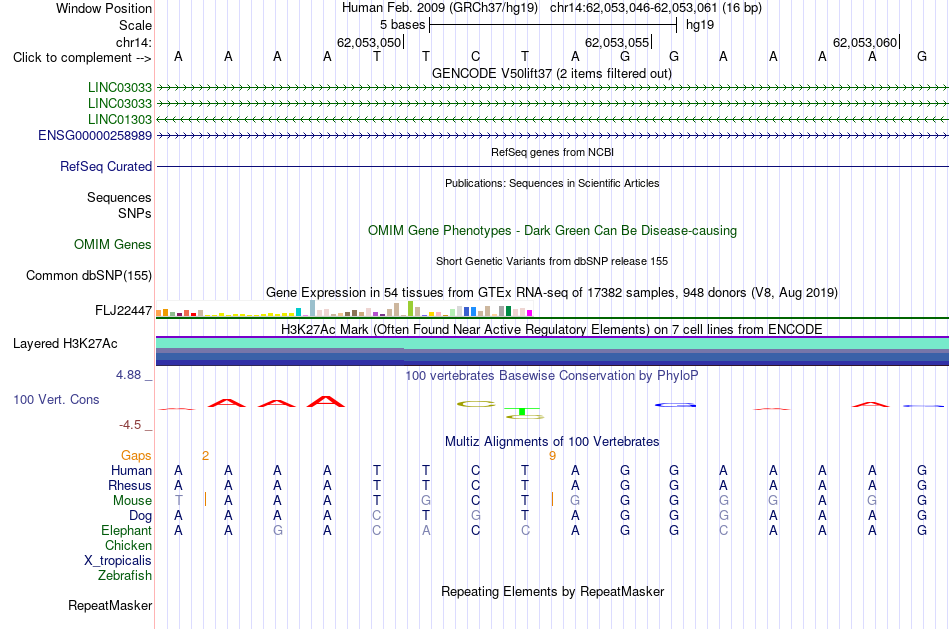Screen dimensions: 950x629
Task: Click the C base in reference sequence row
Action: (x=476, y=56)
